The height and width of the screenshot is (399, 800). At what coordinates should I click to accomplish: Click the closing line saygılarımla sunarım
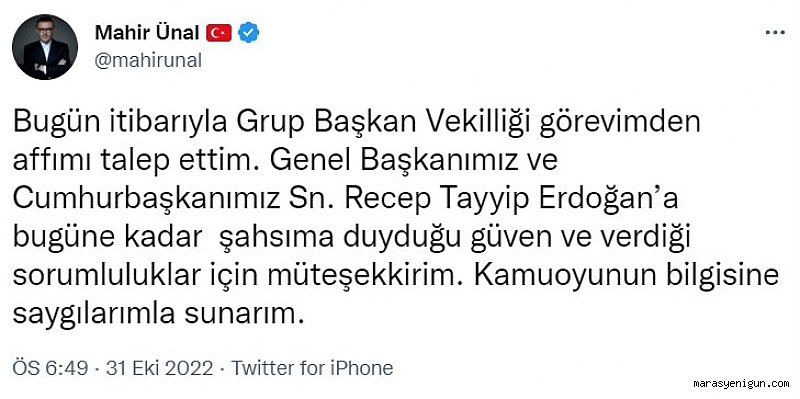[159, 315]
